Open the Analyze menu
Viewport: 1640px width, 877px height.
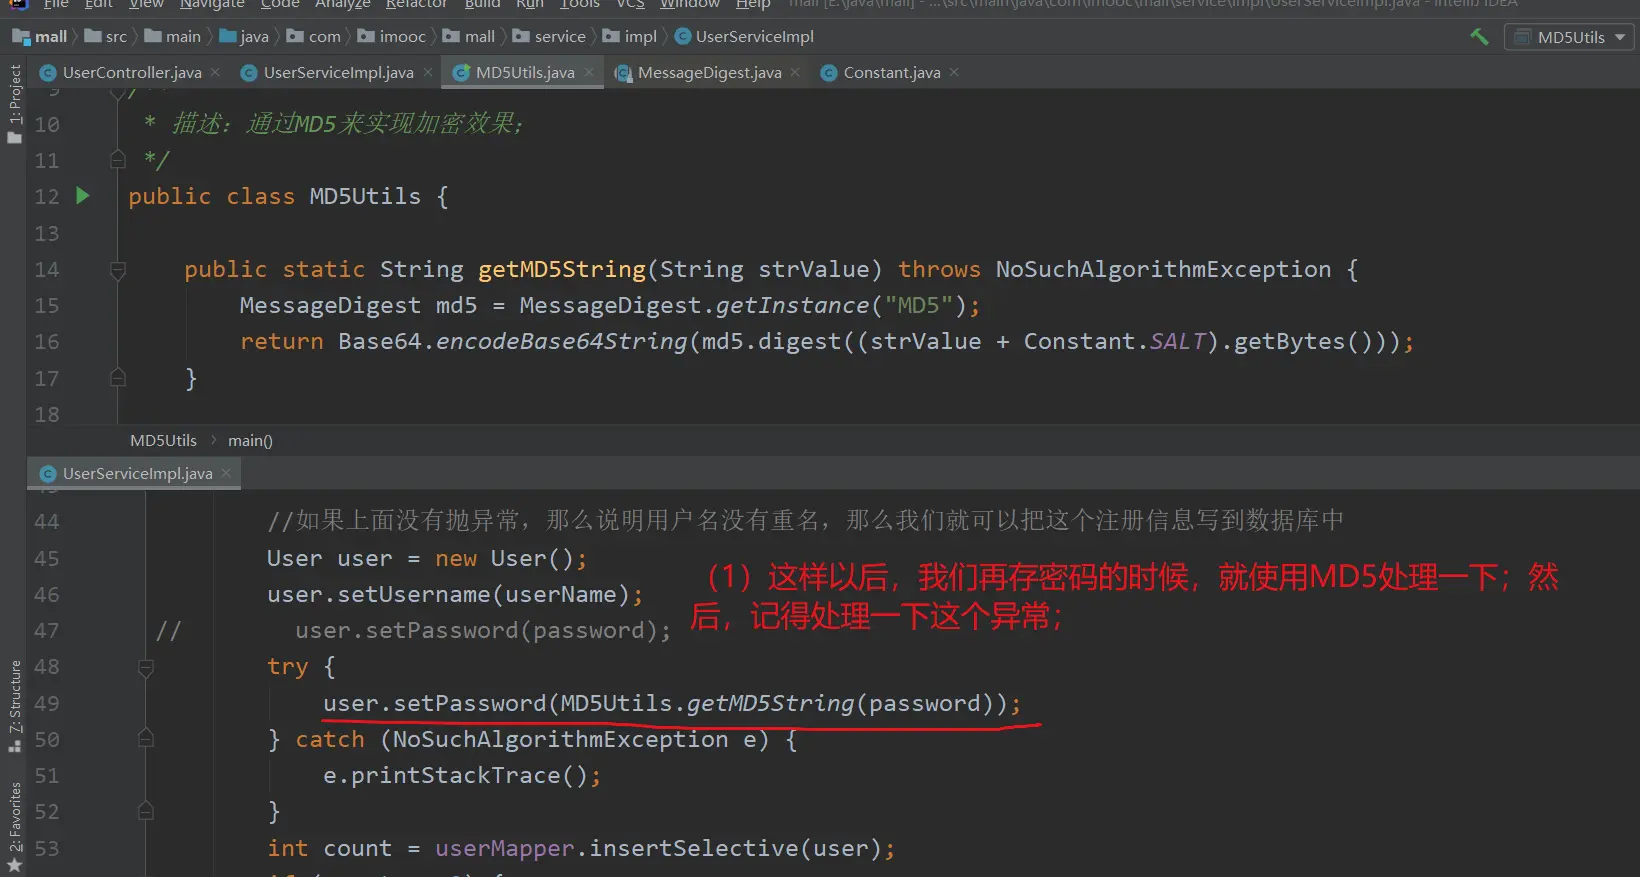[x=342, y=4]
